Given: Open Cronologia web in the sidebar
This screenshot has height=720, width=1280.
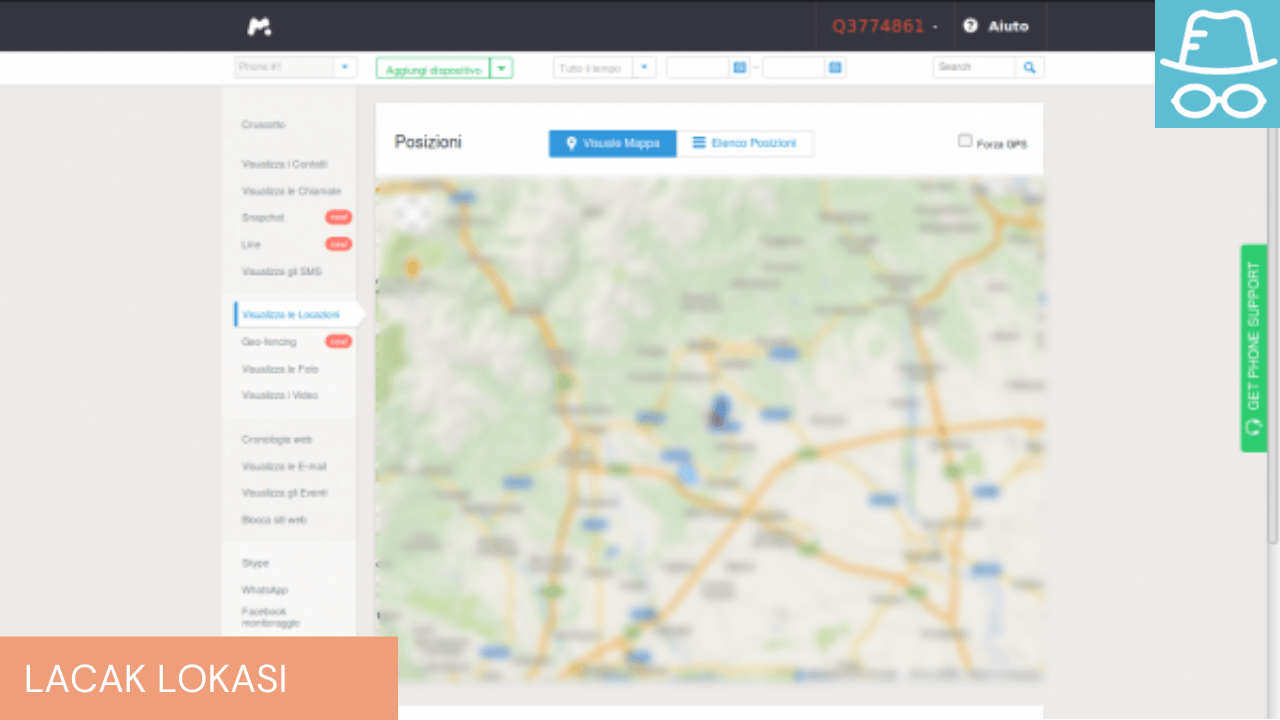Looking at the screenshot, I should click(x=277, y=439).
